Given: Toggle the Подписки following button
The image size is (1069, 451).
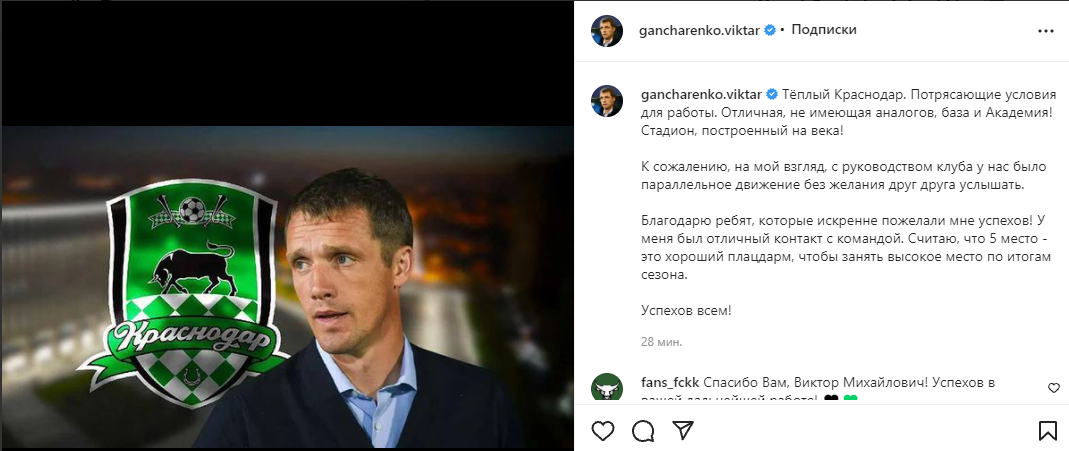Looking at the screenshot, I should point(824,30).
